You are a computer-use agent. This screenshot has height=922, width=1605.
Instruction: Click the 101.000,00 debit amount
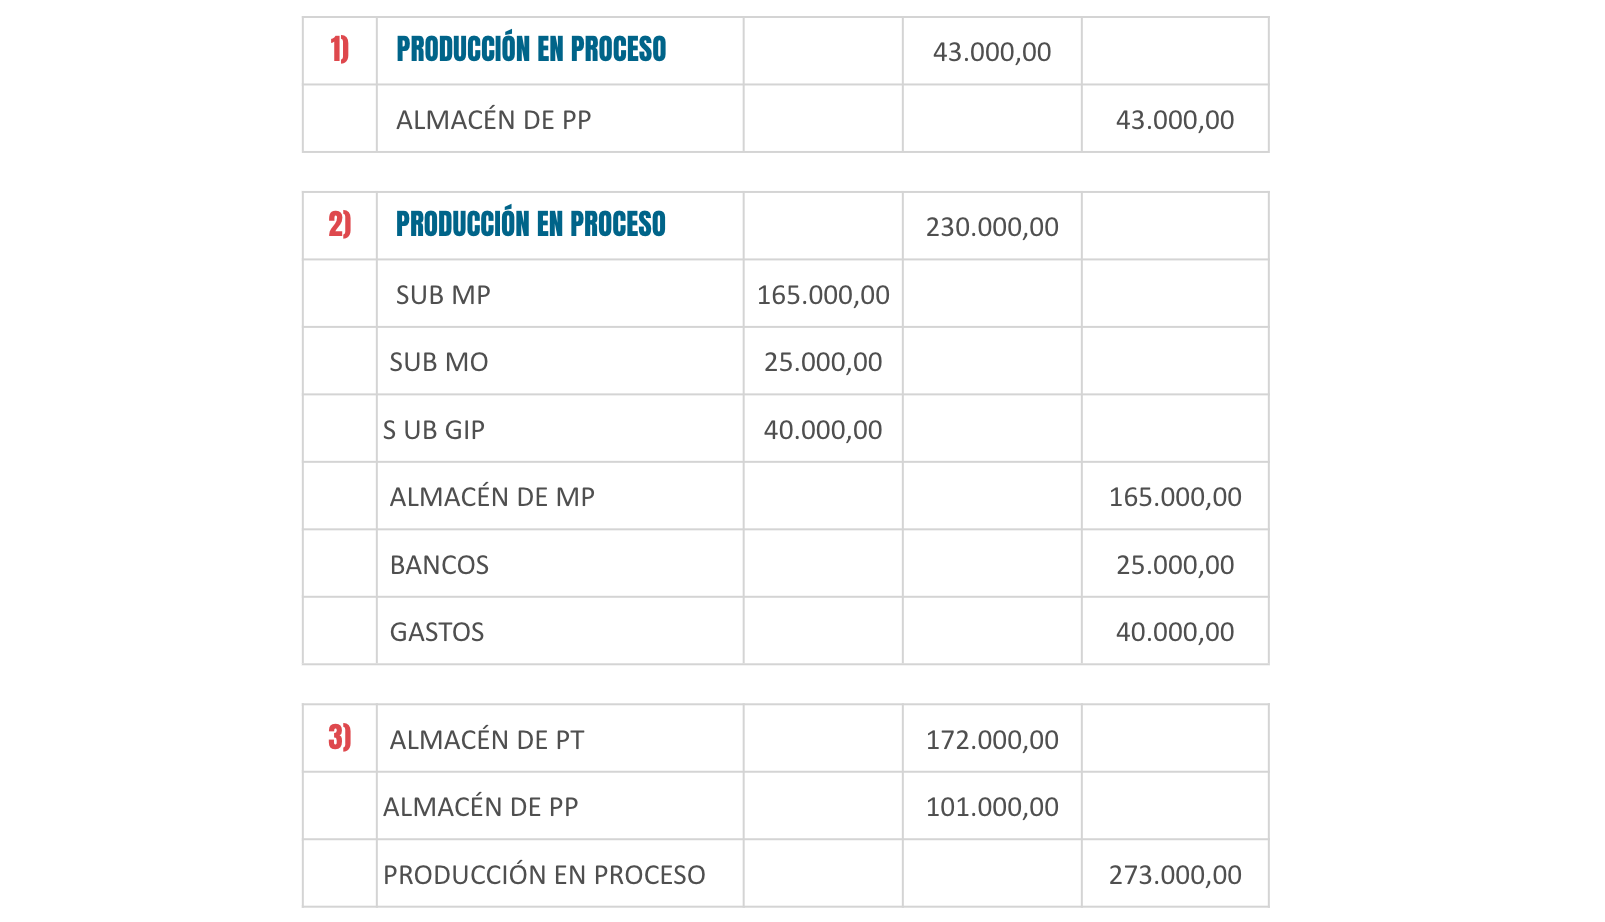(992, 807)
